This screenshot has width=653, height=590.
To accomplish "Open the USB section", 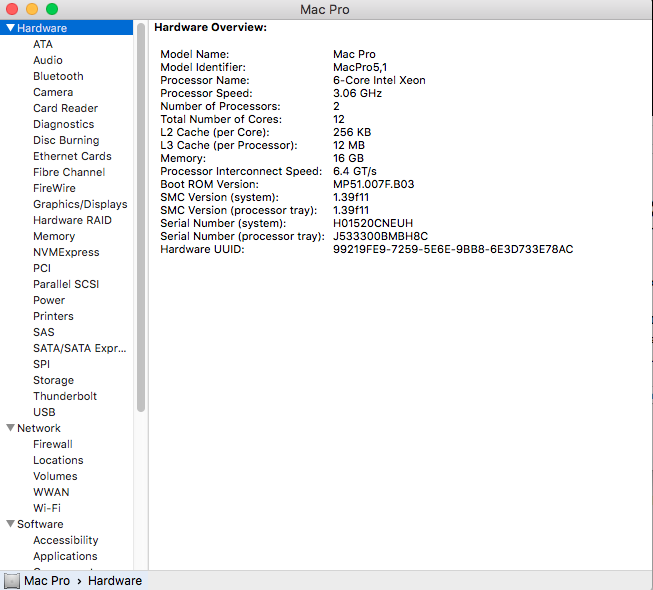I will [x=44, y=412].
